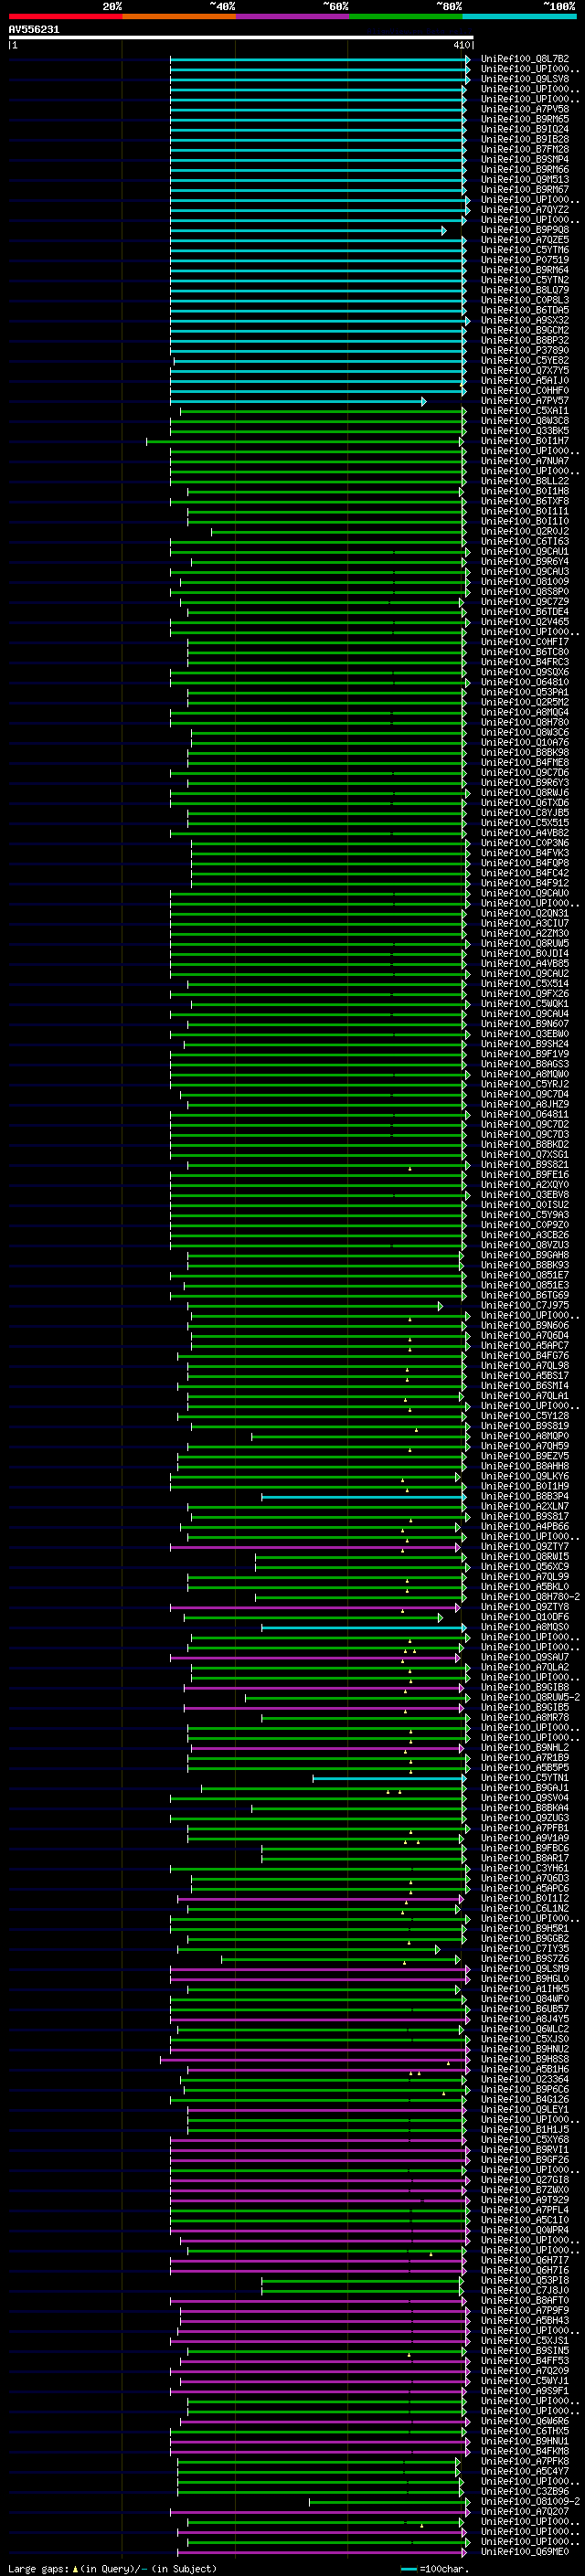Open hit UniRef100_B7FM28
This screenshot has width=585, height=2576.
(524, 149)
